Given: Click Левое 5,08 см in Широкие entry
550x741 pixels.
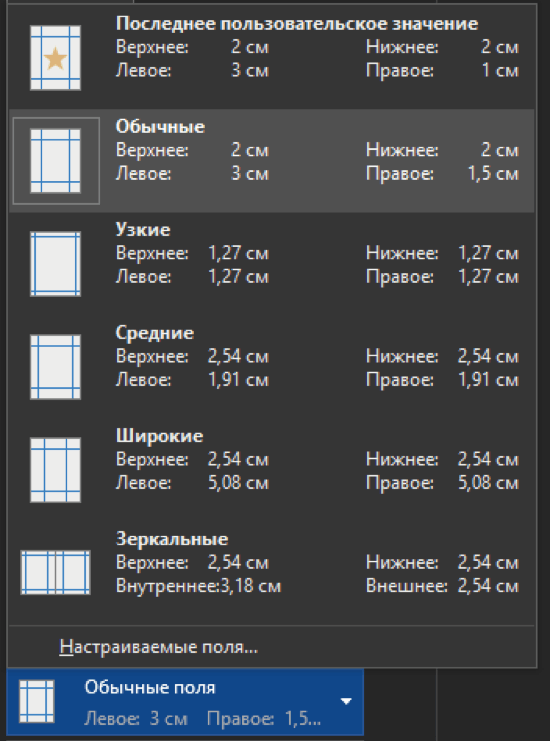Looking at the screenshot, I should pos(192,483).
